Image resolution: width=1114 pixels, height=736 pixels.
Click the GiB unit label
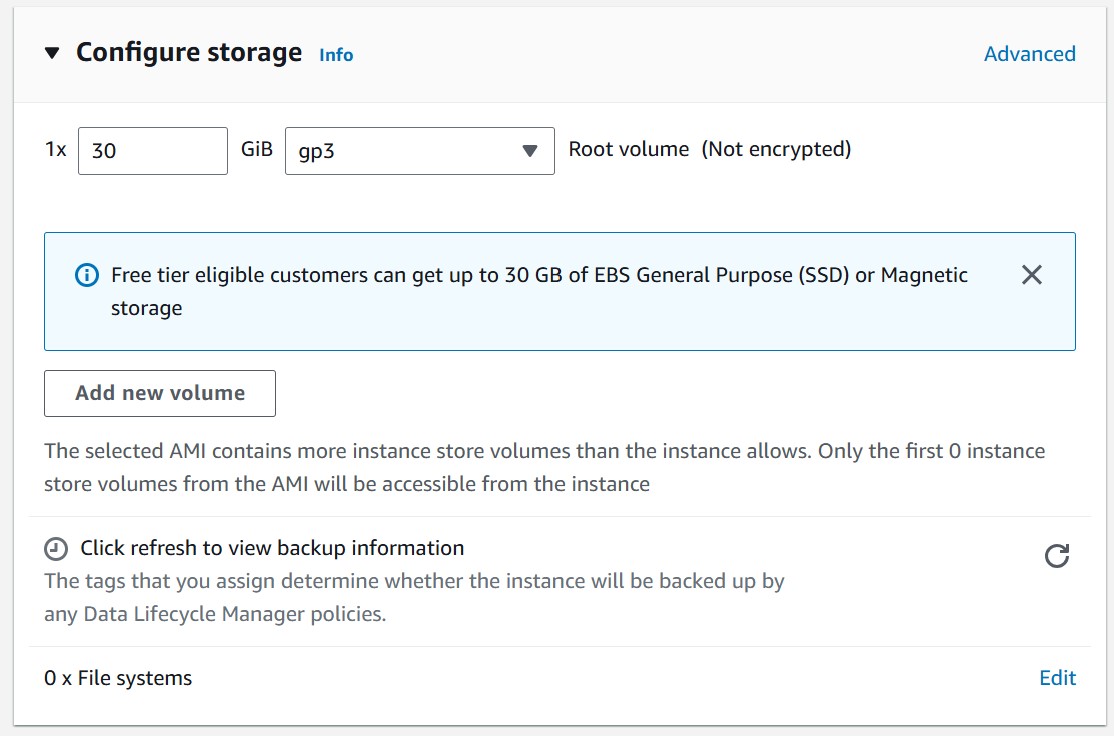pos(257,150)
